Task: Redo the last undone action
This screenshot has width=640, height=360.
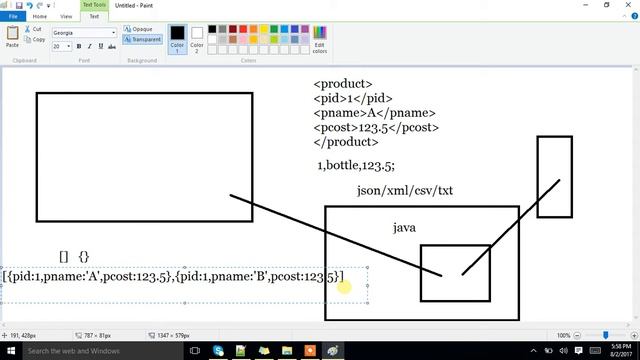Action: click(x=40, y=6)
